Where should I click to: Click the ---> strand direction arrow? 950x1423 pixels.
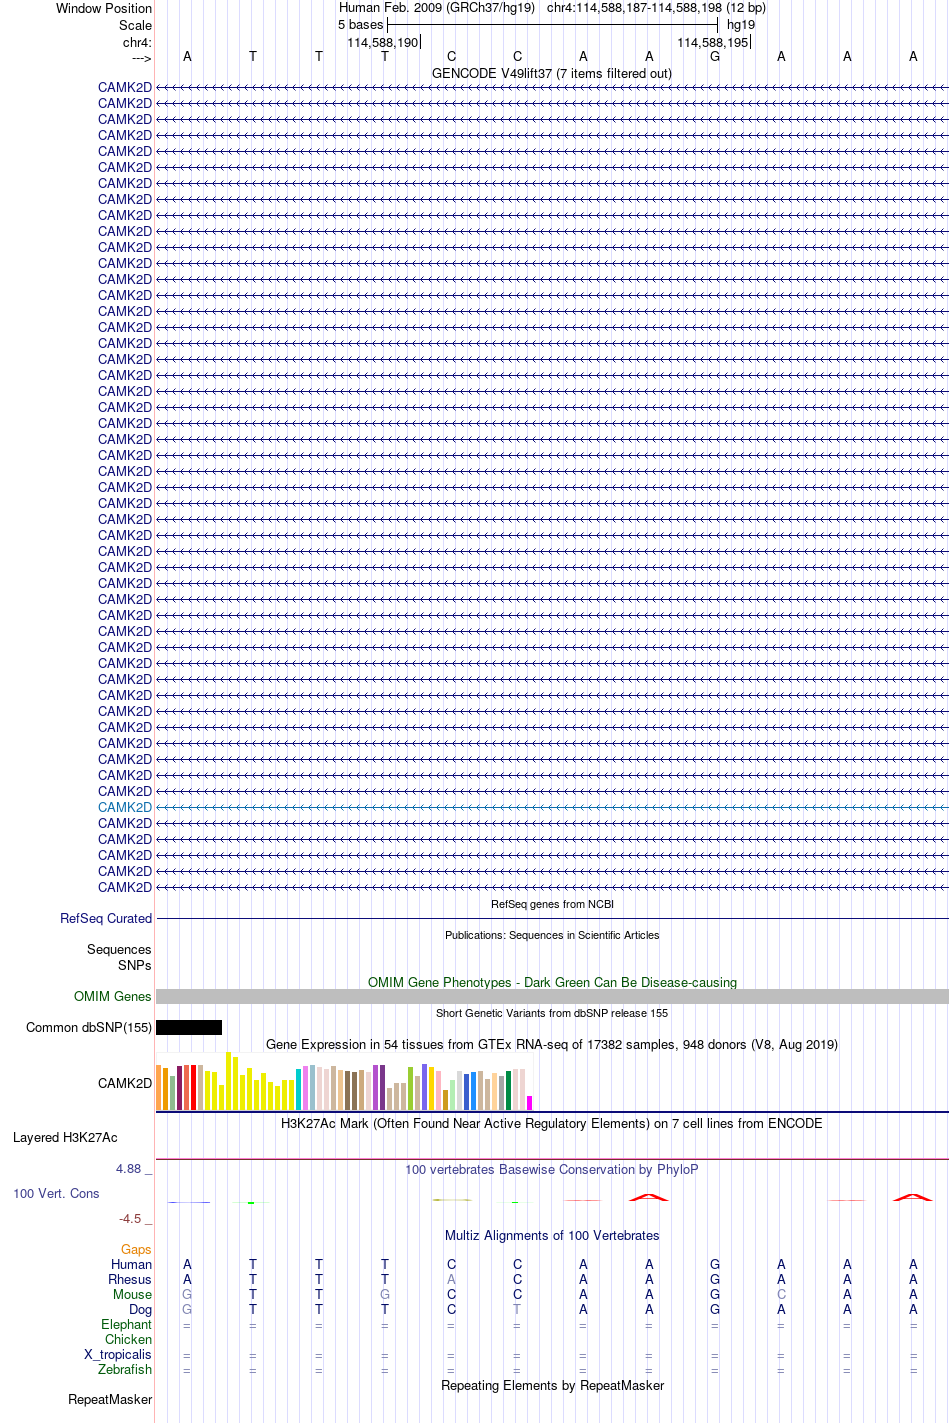tap(141, 58)
